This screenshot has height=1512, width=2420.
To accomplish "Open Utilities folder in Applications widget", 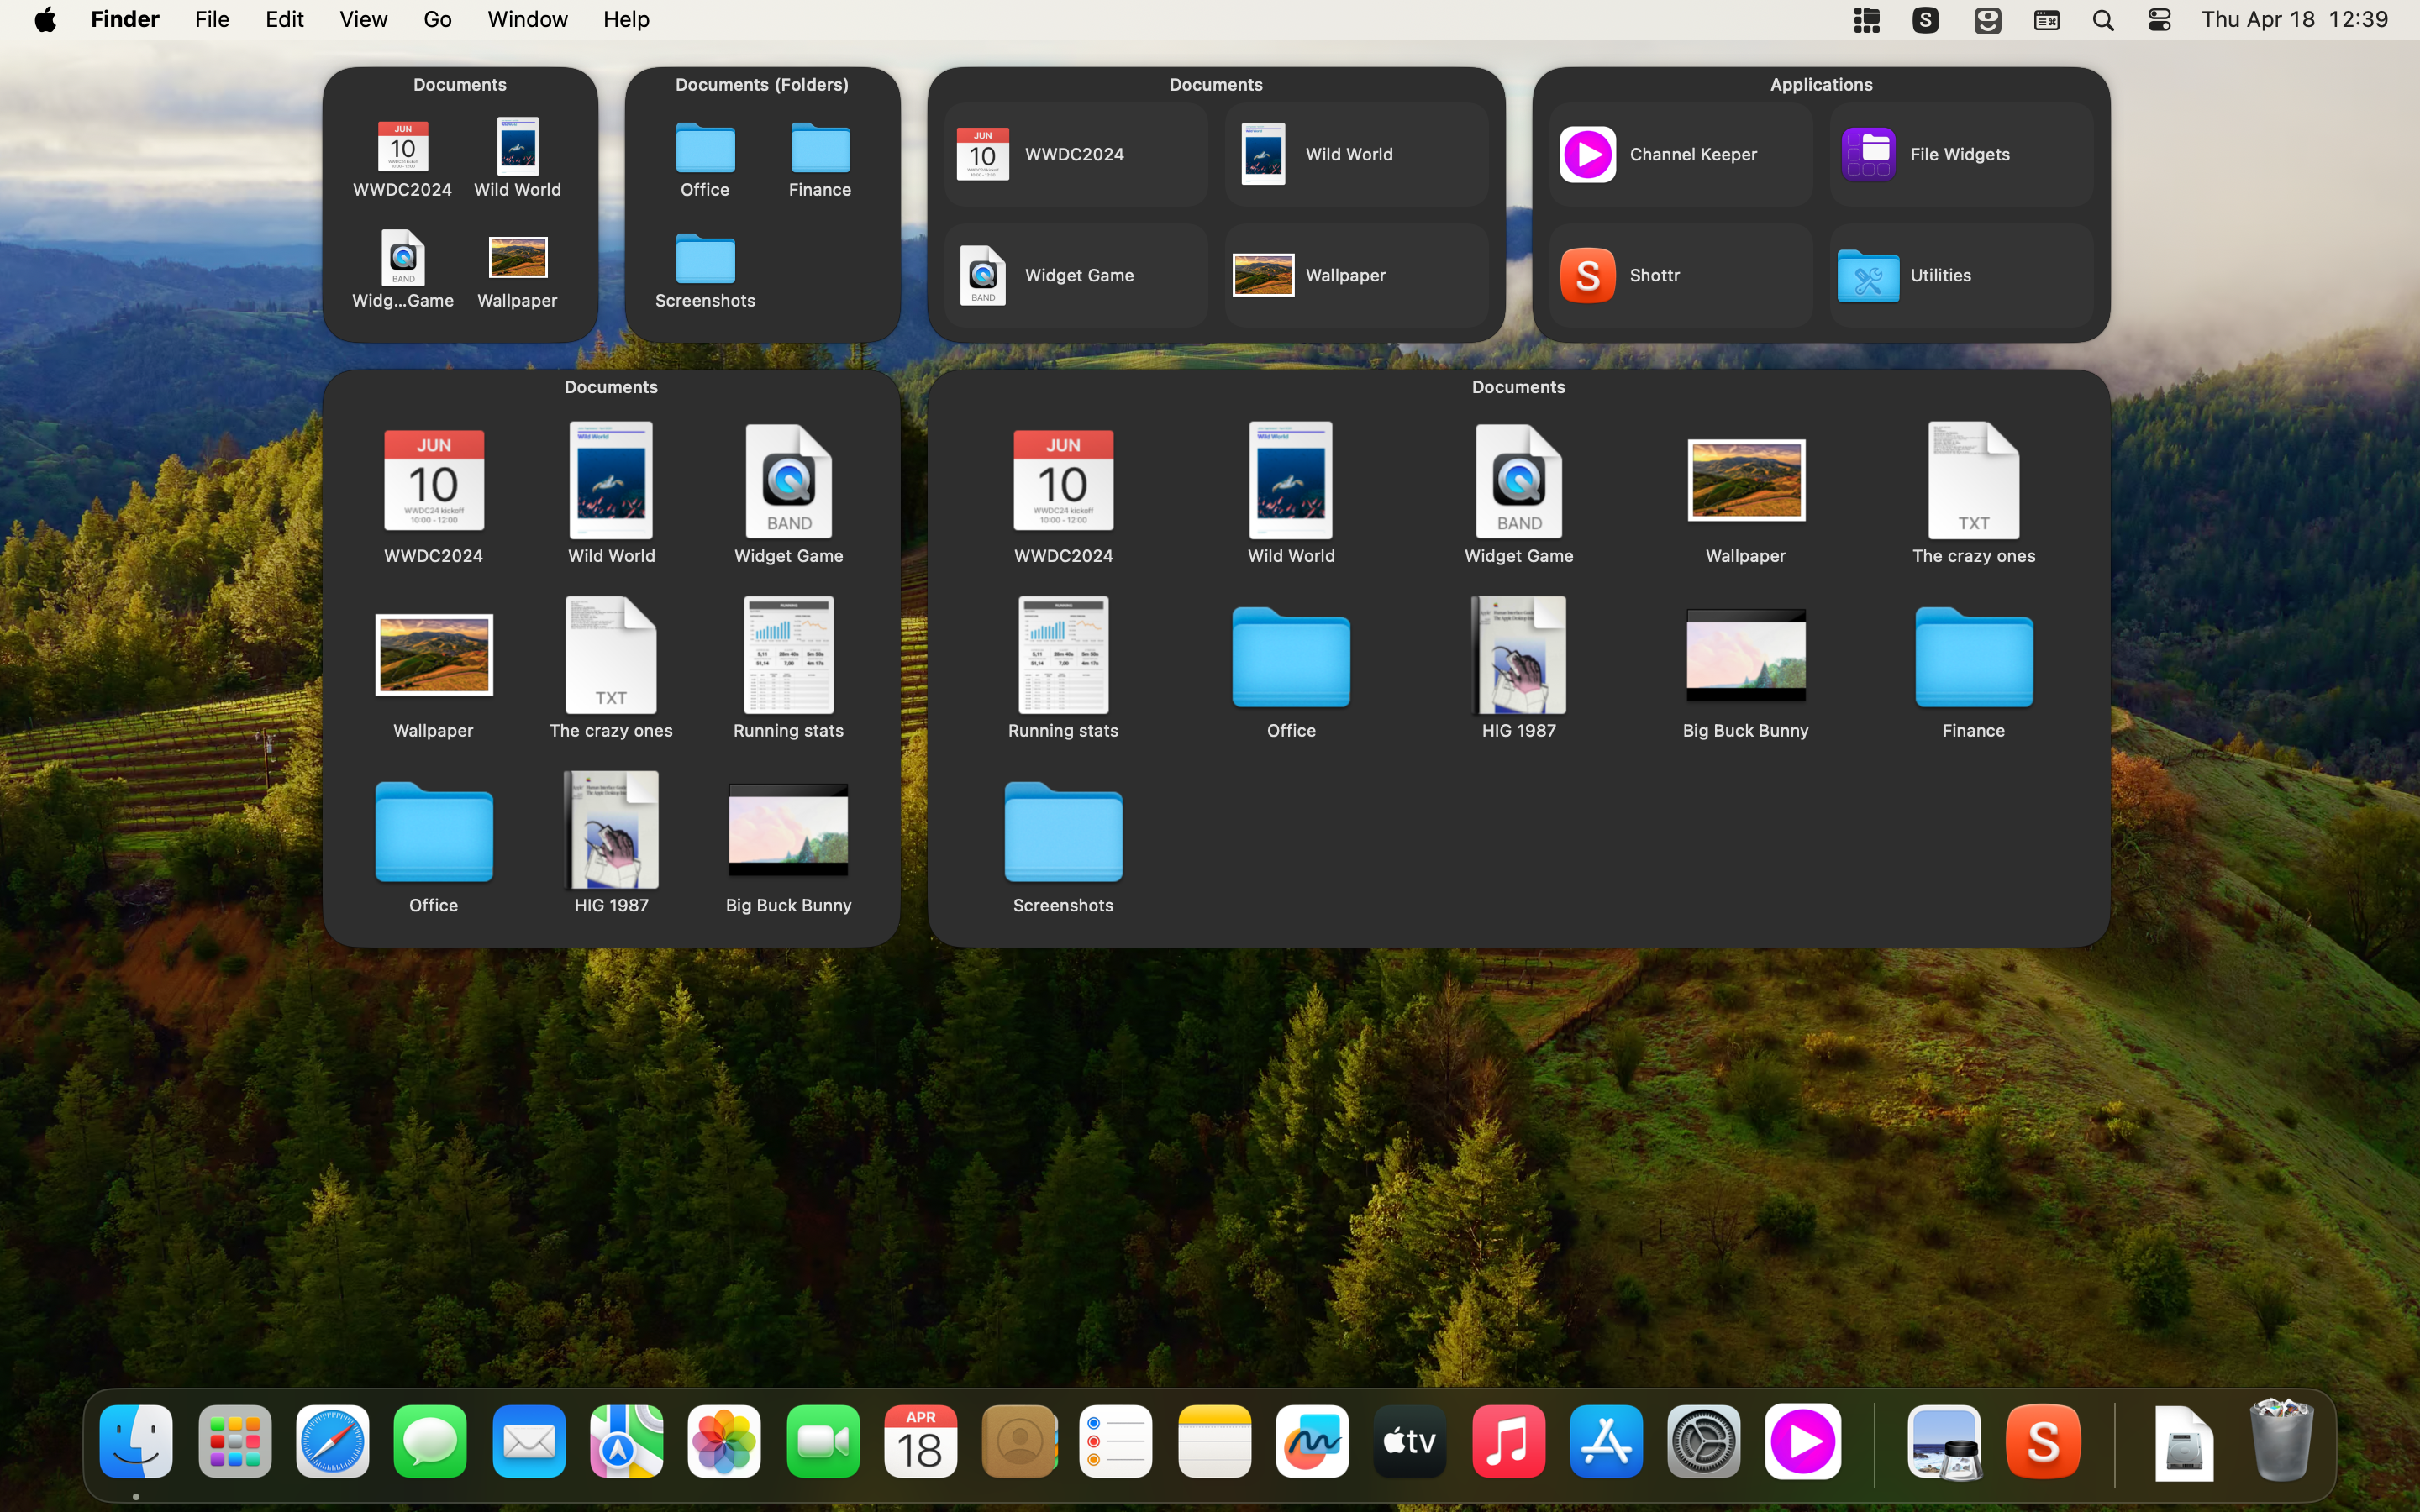I will click(x=1961, y=275).
